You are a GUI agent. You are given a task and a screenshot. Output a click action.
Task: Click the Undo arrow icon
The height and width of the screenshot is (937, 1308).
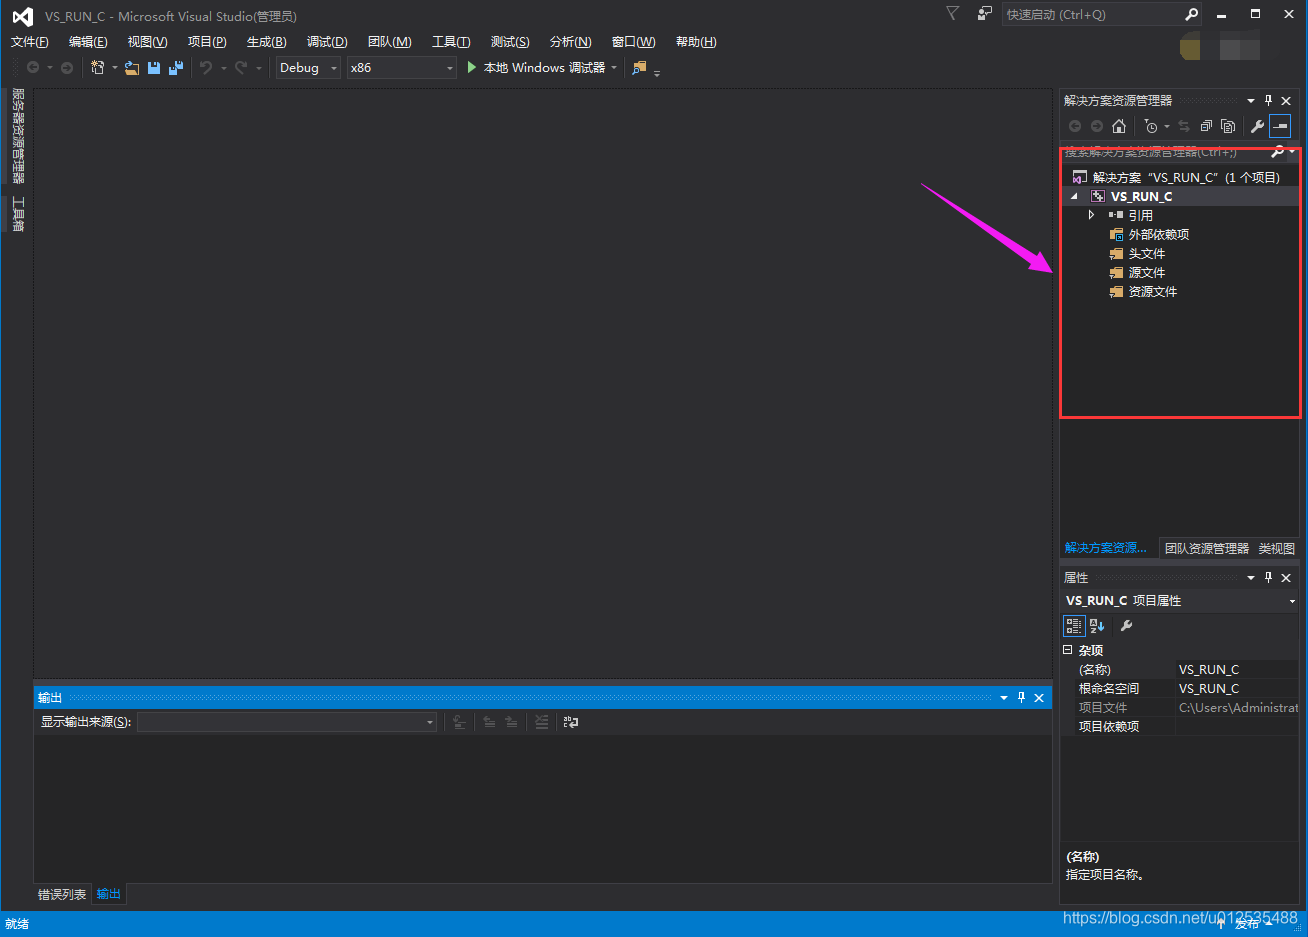tap(206, 68)
